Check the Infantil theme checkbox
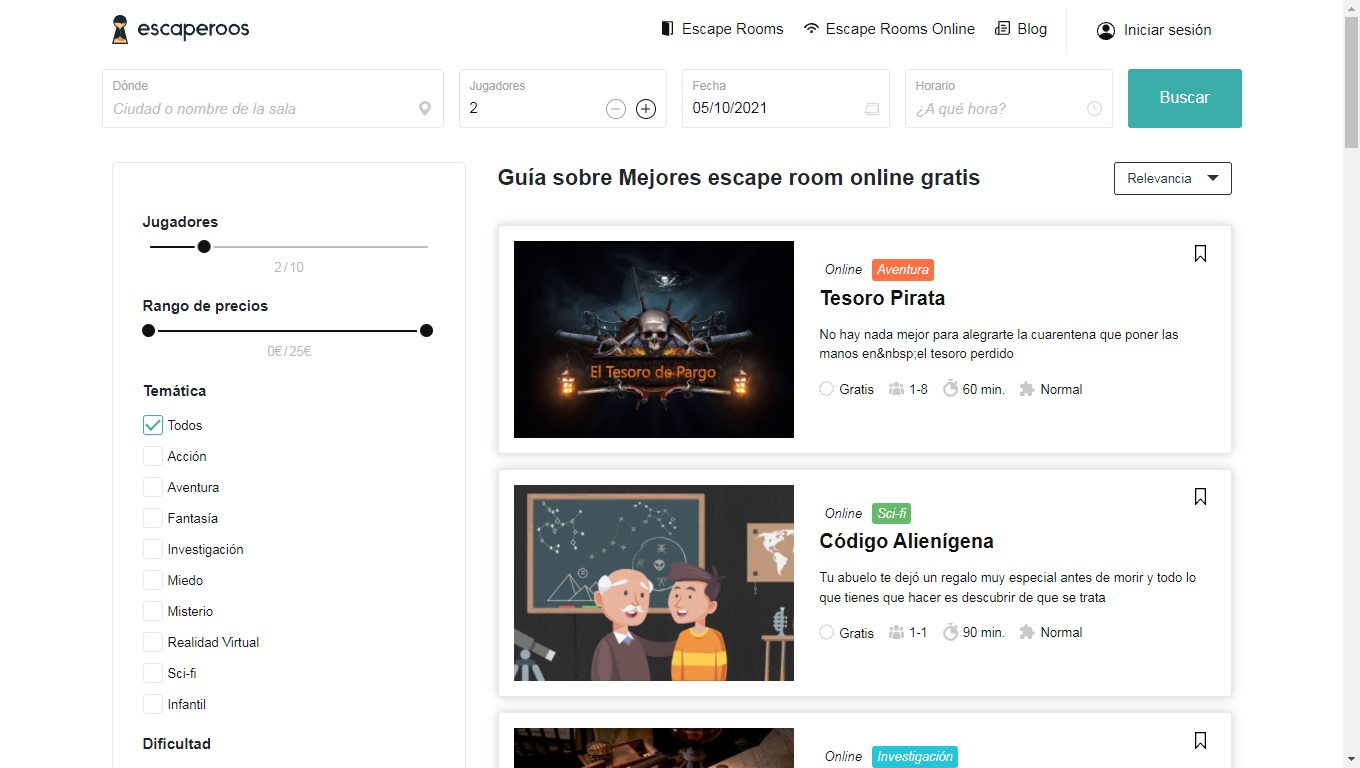This screenshot has width=1360, height=768. [153, 704]
